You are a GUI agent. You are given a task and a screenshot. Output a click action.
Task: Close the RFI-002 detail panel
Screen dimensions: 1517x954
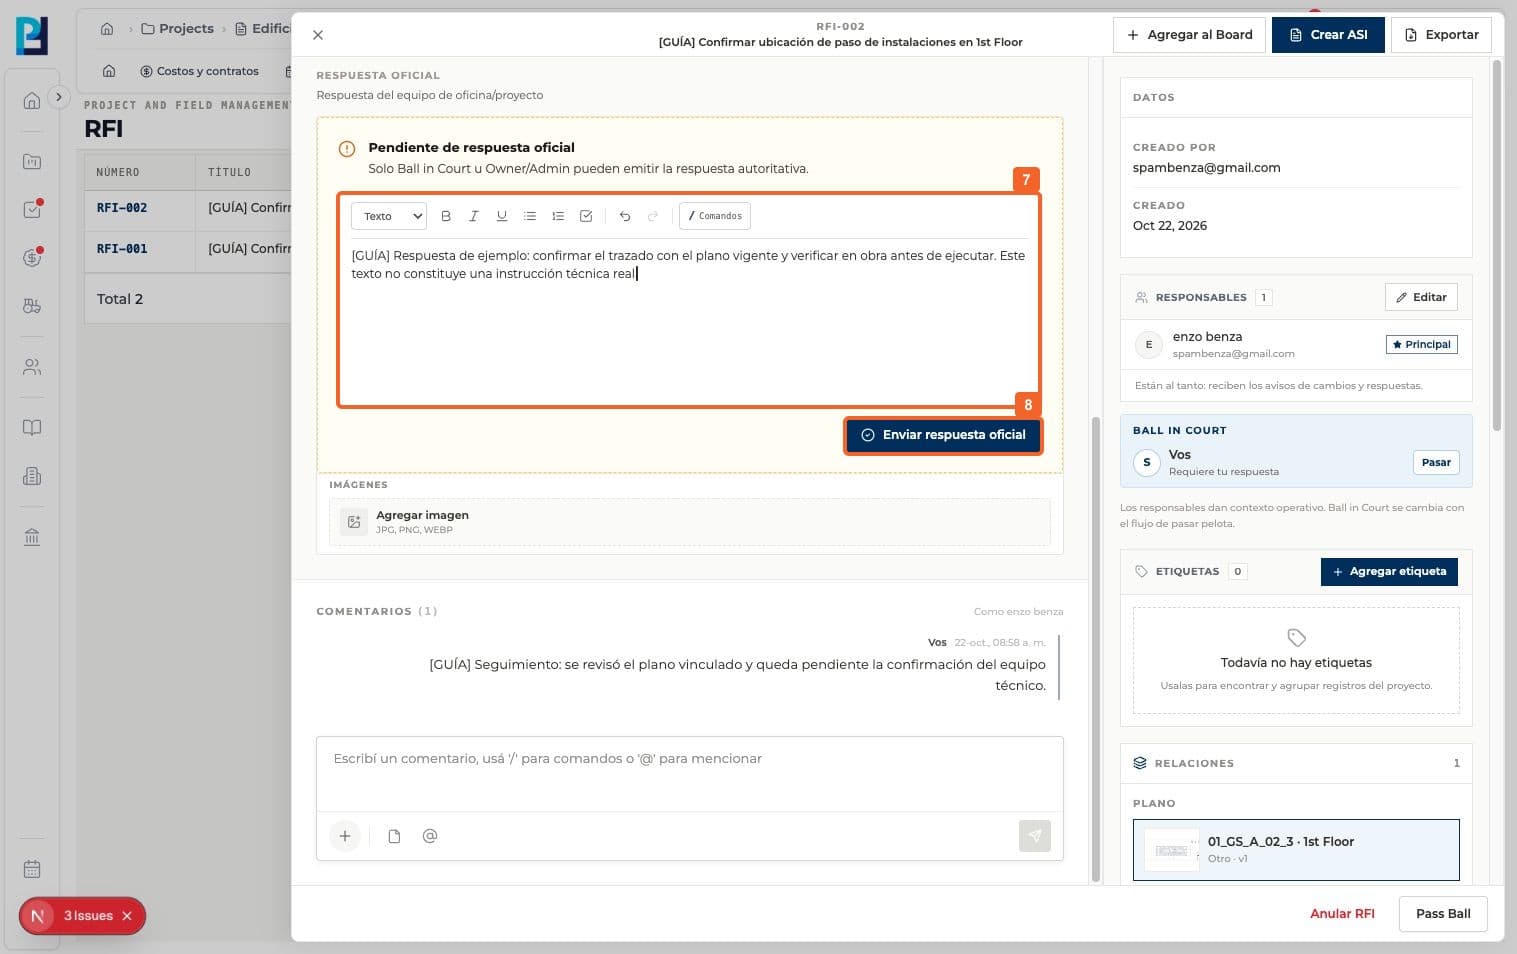(x=318, y=35)
